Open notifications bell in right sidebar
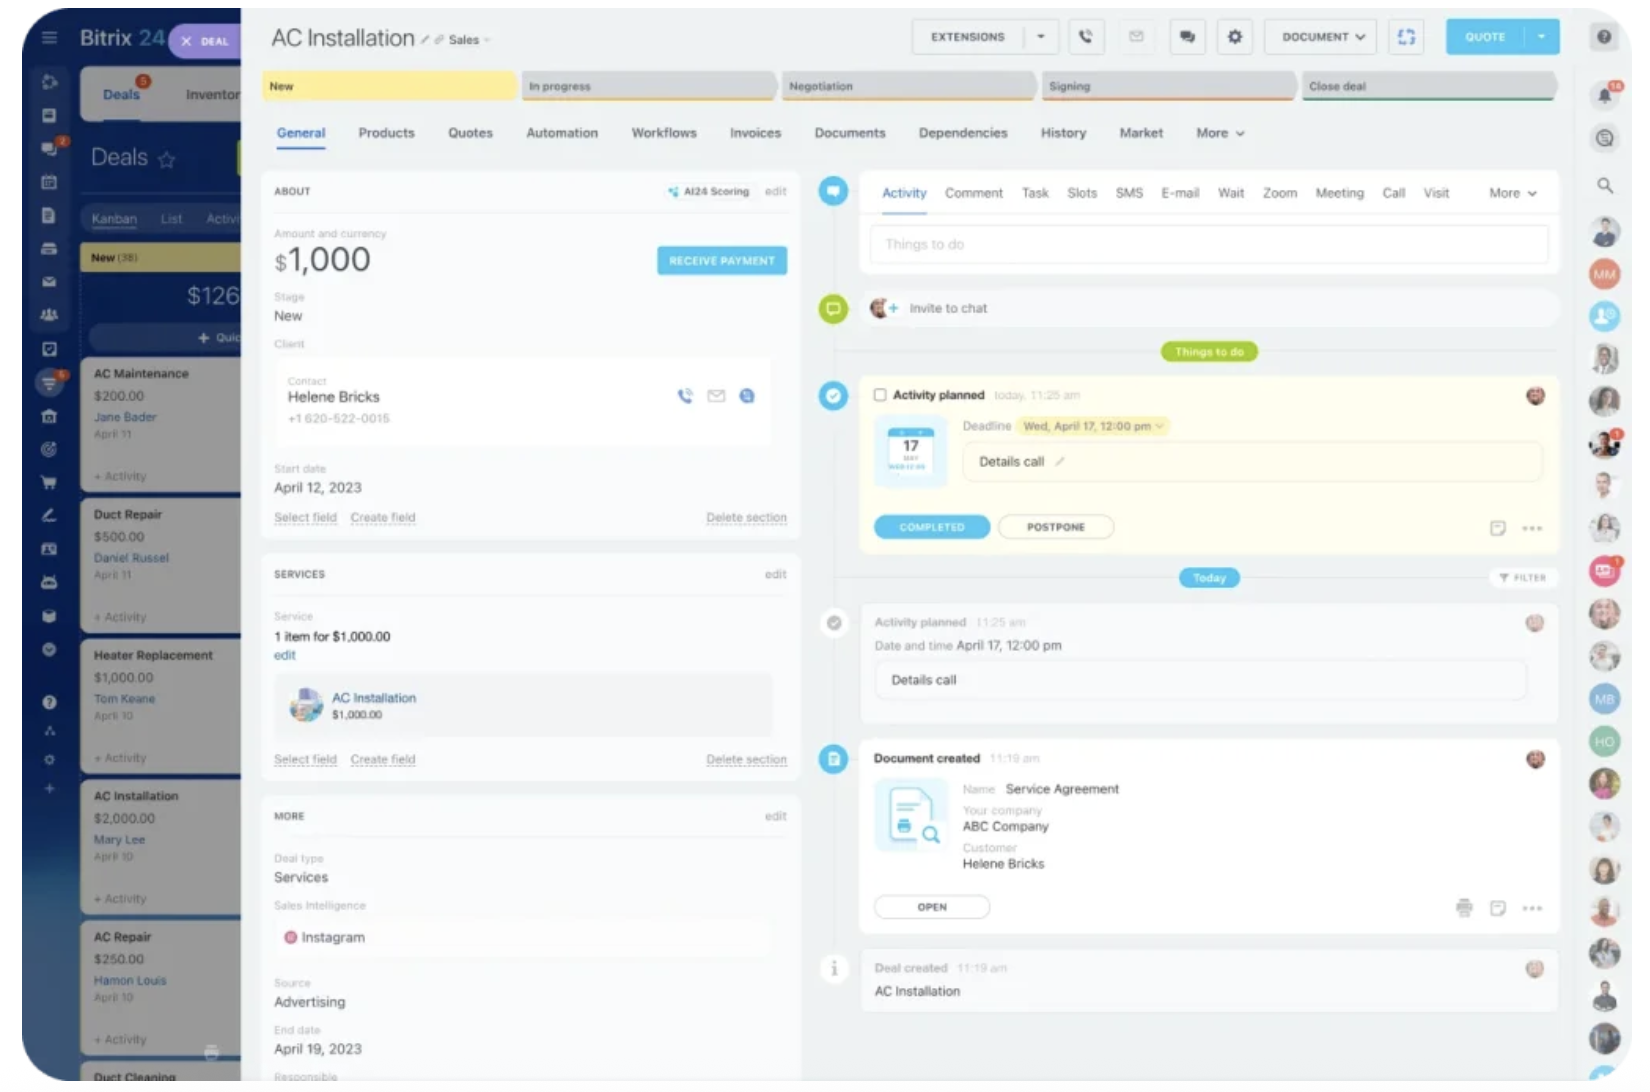Viewport: 1650px width, 1092px height. tap(1604, 95)
